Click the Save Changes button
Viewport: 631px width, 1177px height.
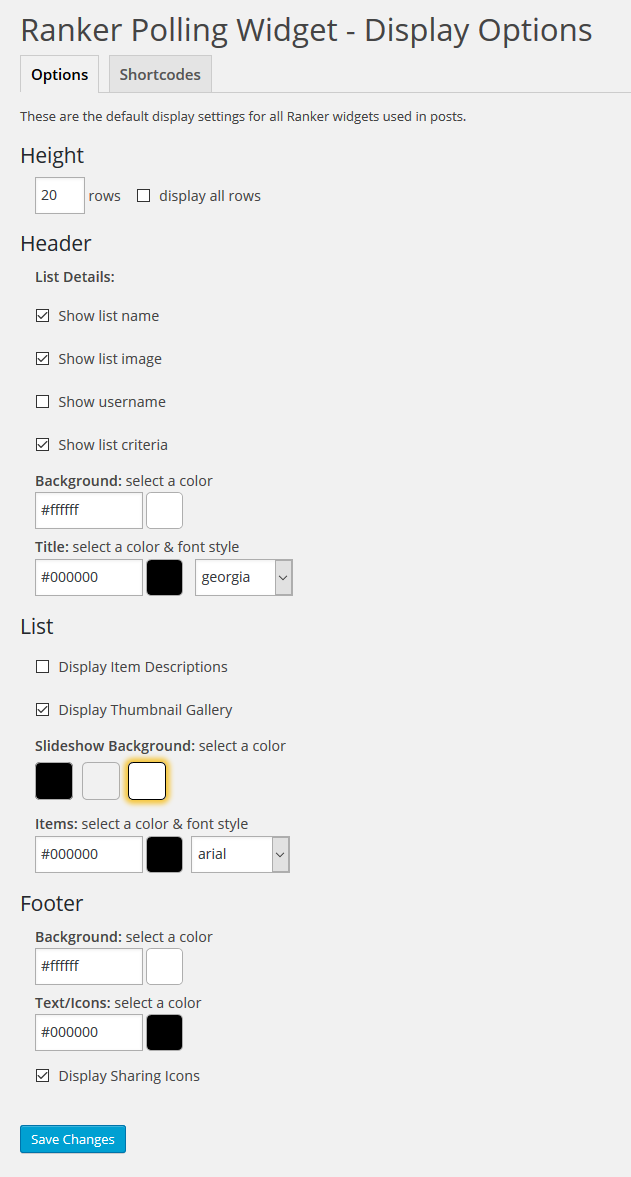[x=73, y=1139]
